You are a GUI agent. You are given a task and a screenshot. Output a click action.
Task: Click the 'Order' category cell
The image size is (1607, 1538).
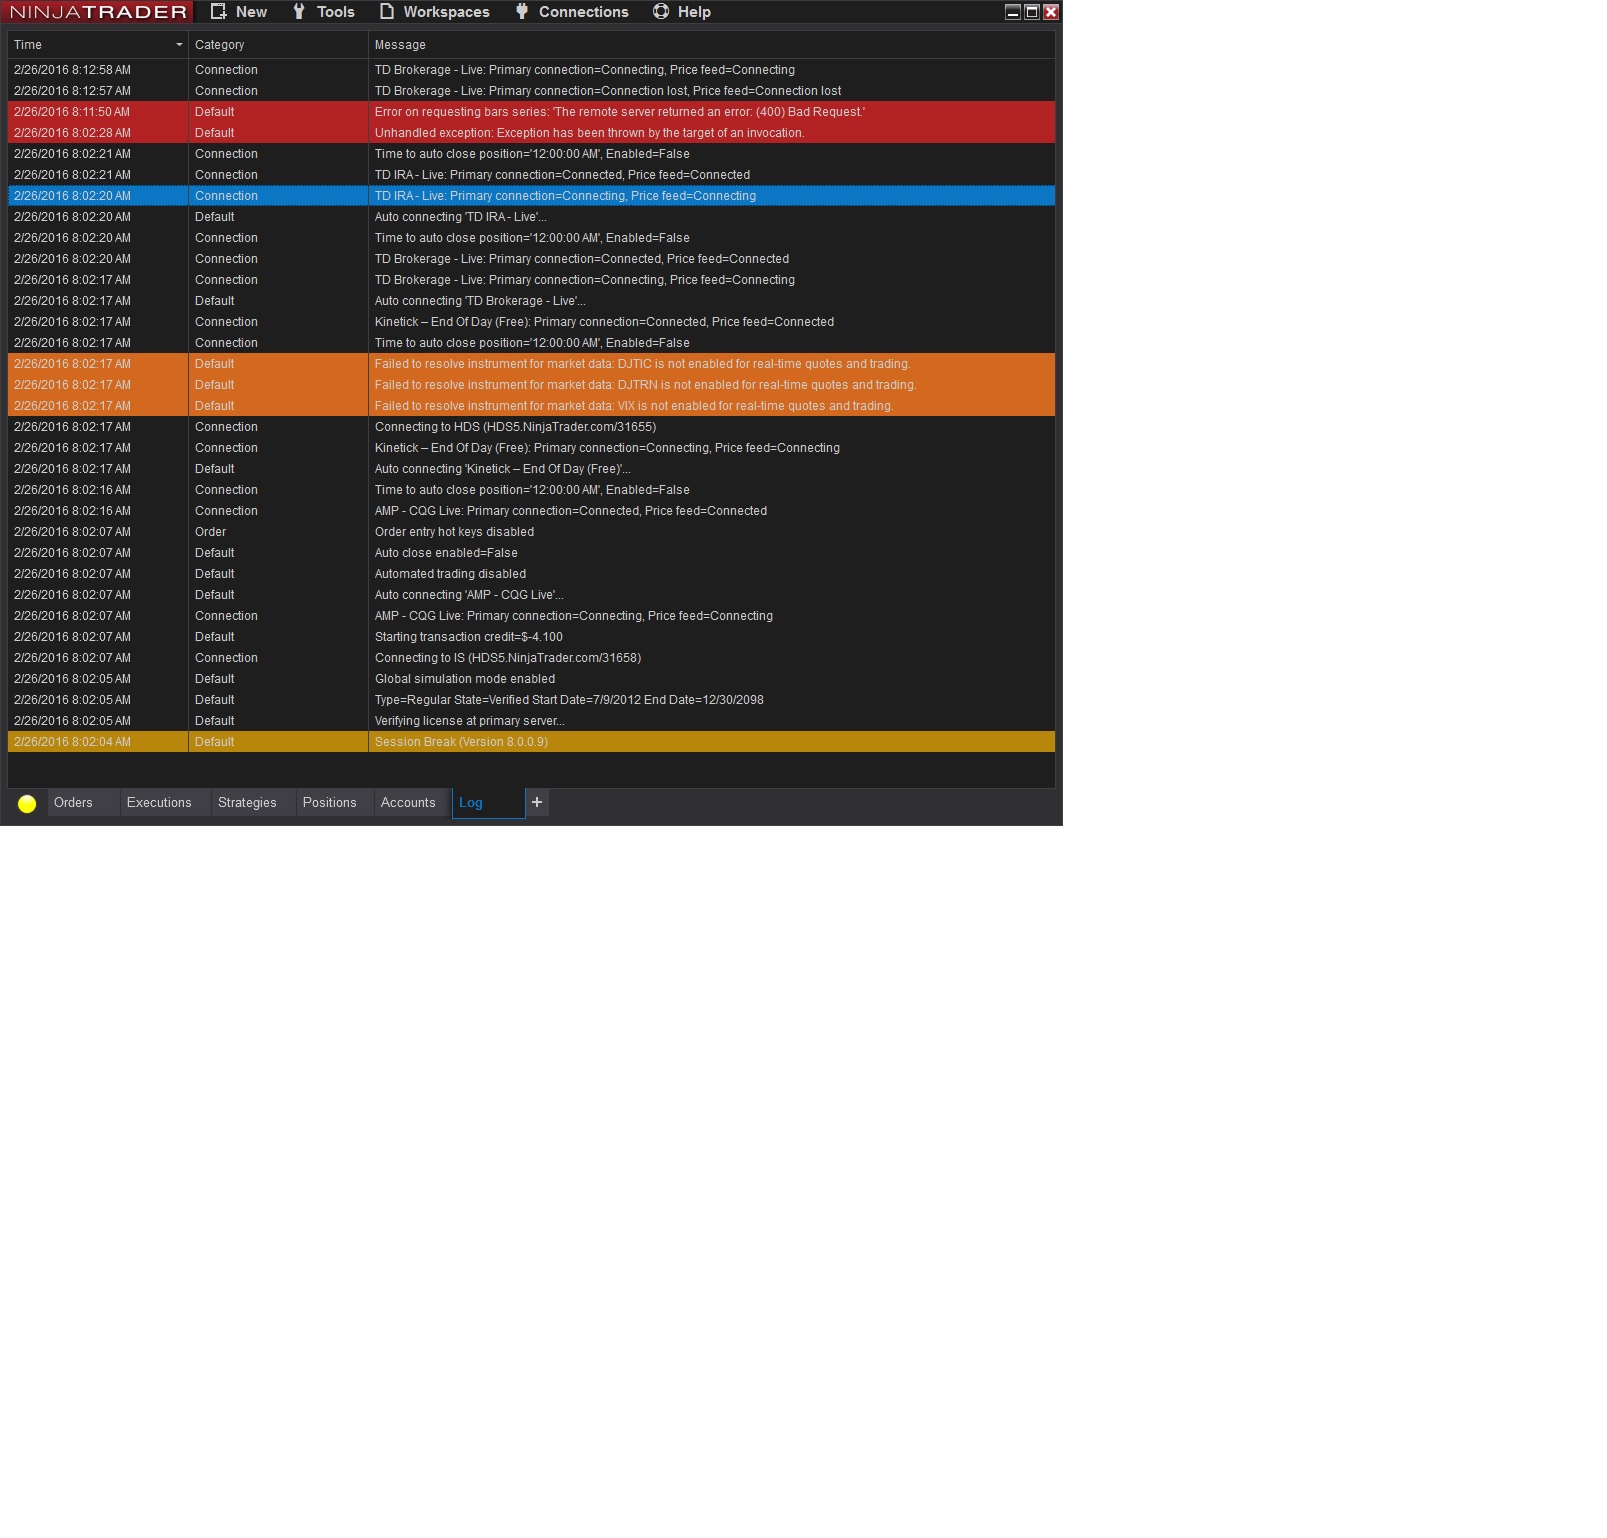[x=278, y=532]
